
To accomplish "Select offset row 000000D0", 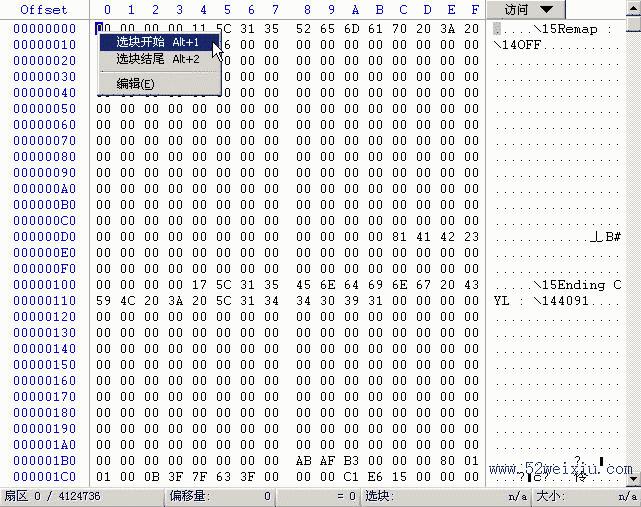I will 44,237.
